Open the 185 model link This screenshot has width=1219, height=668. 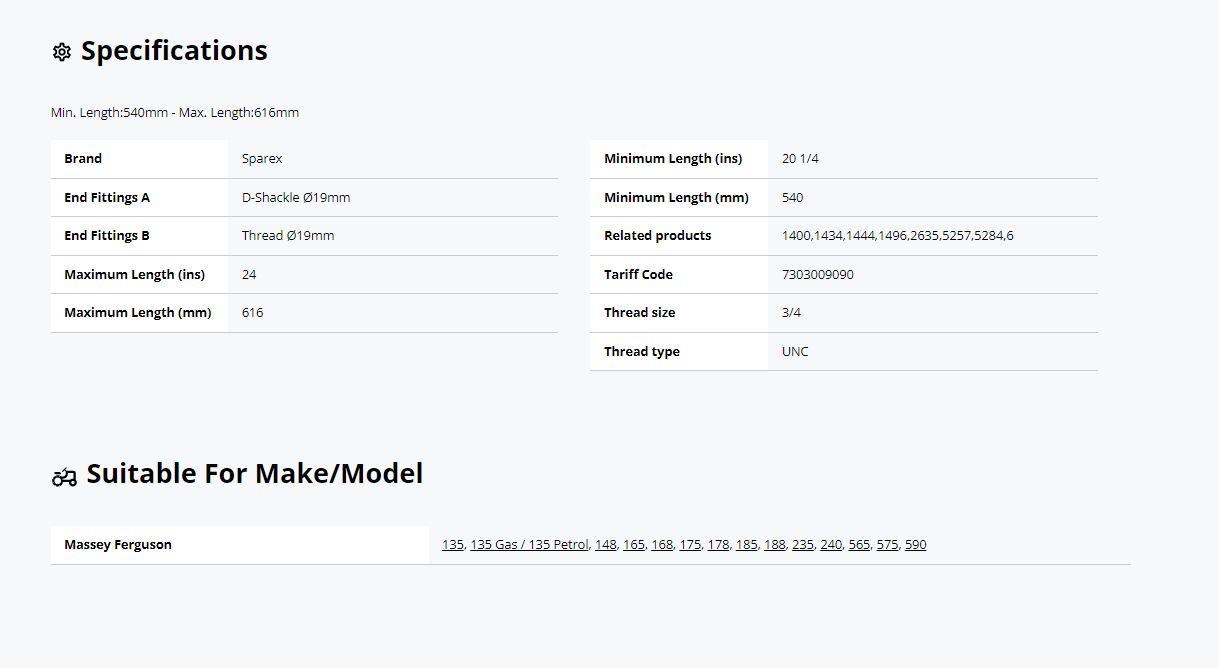point(746,545)
